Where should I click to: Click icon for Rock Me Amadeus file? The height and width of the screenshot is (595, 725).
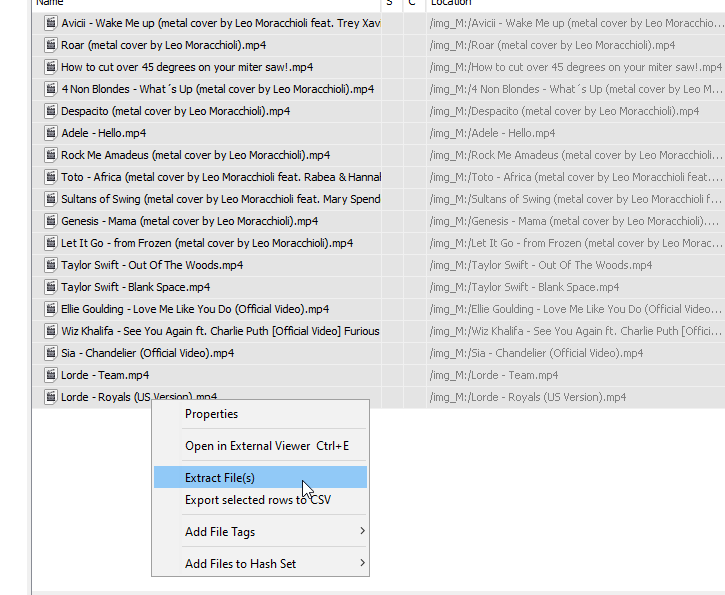coord(50,155)
